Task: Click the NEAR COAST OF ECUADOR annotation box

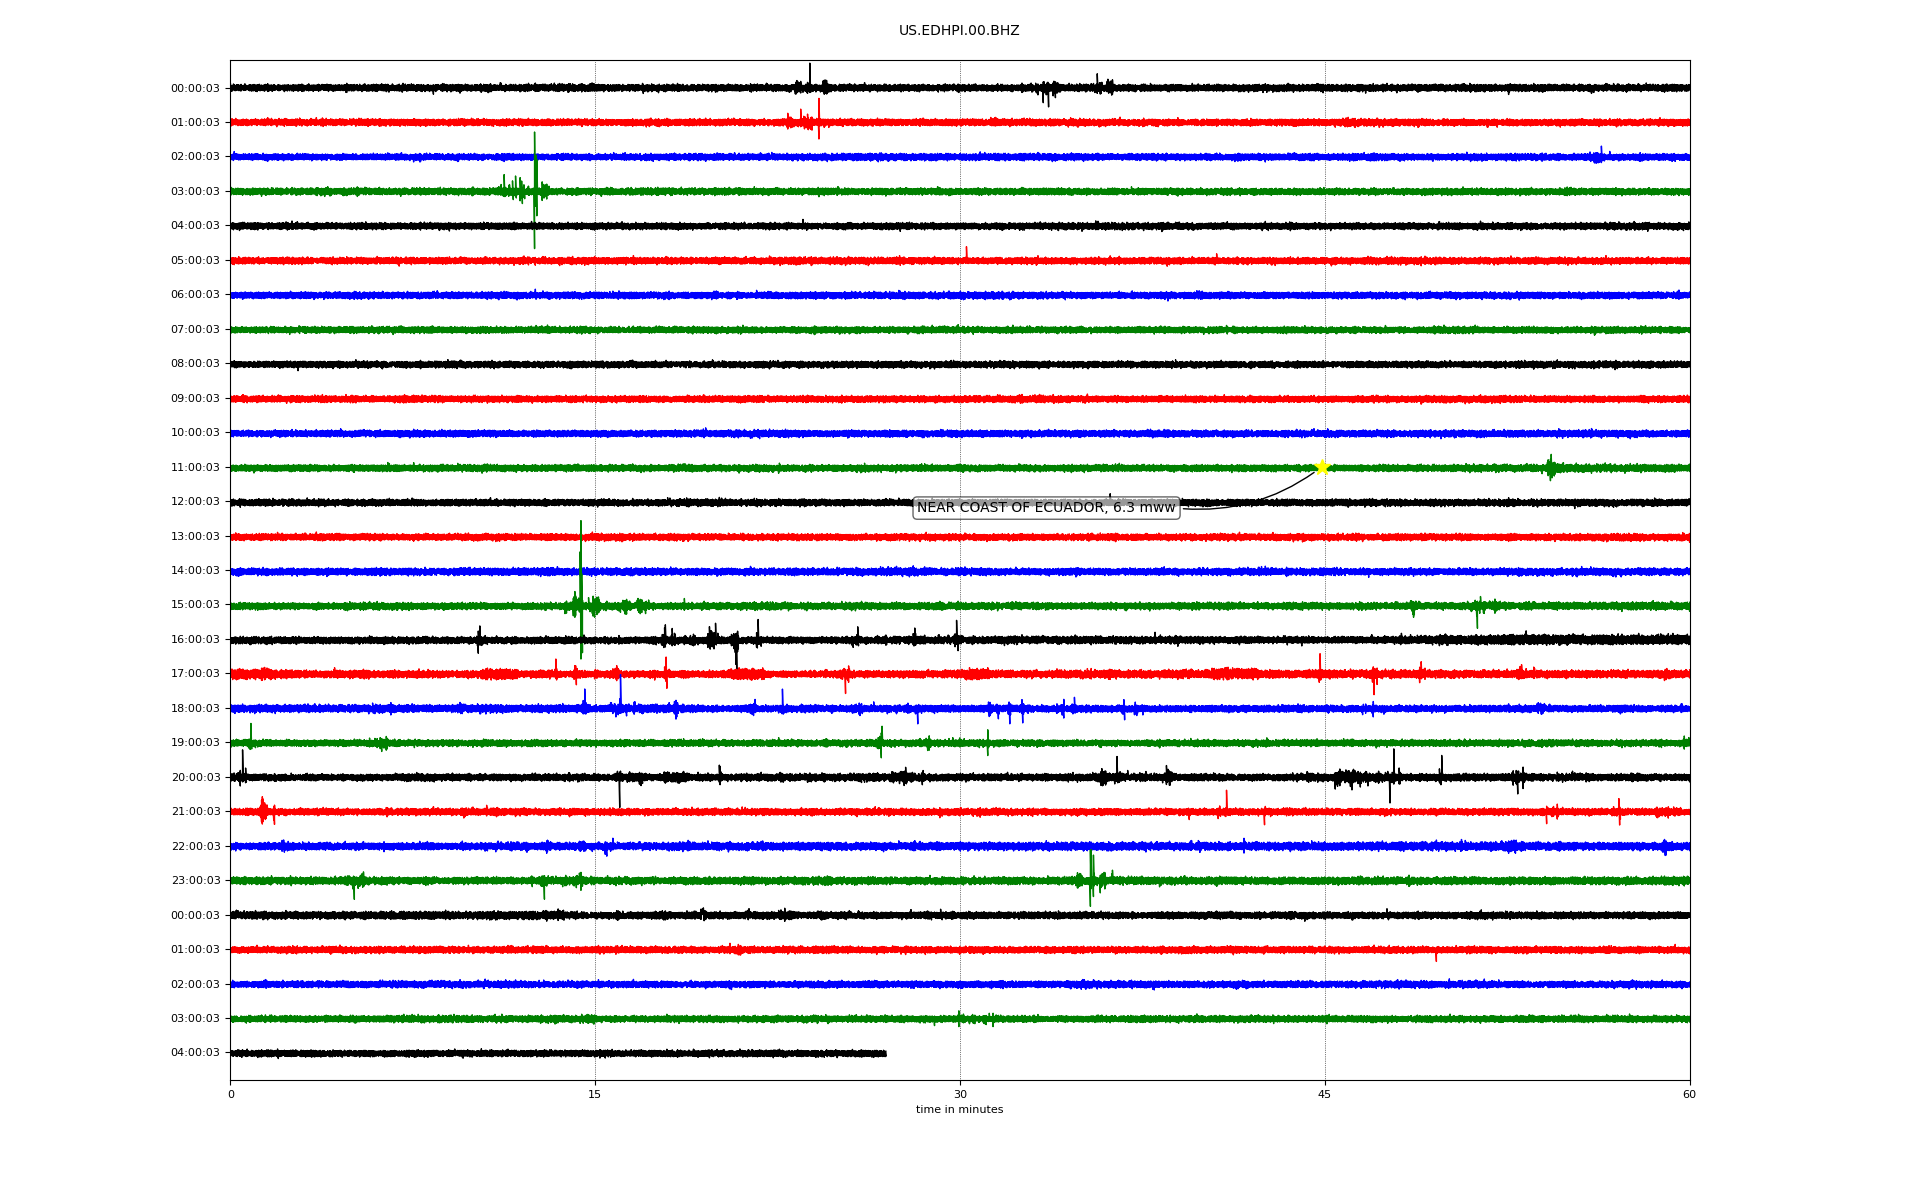Action: click(1046, 508)
